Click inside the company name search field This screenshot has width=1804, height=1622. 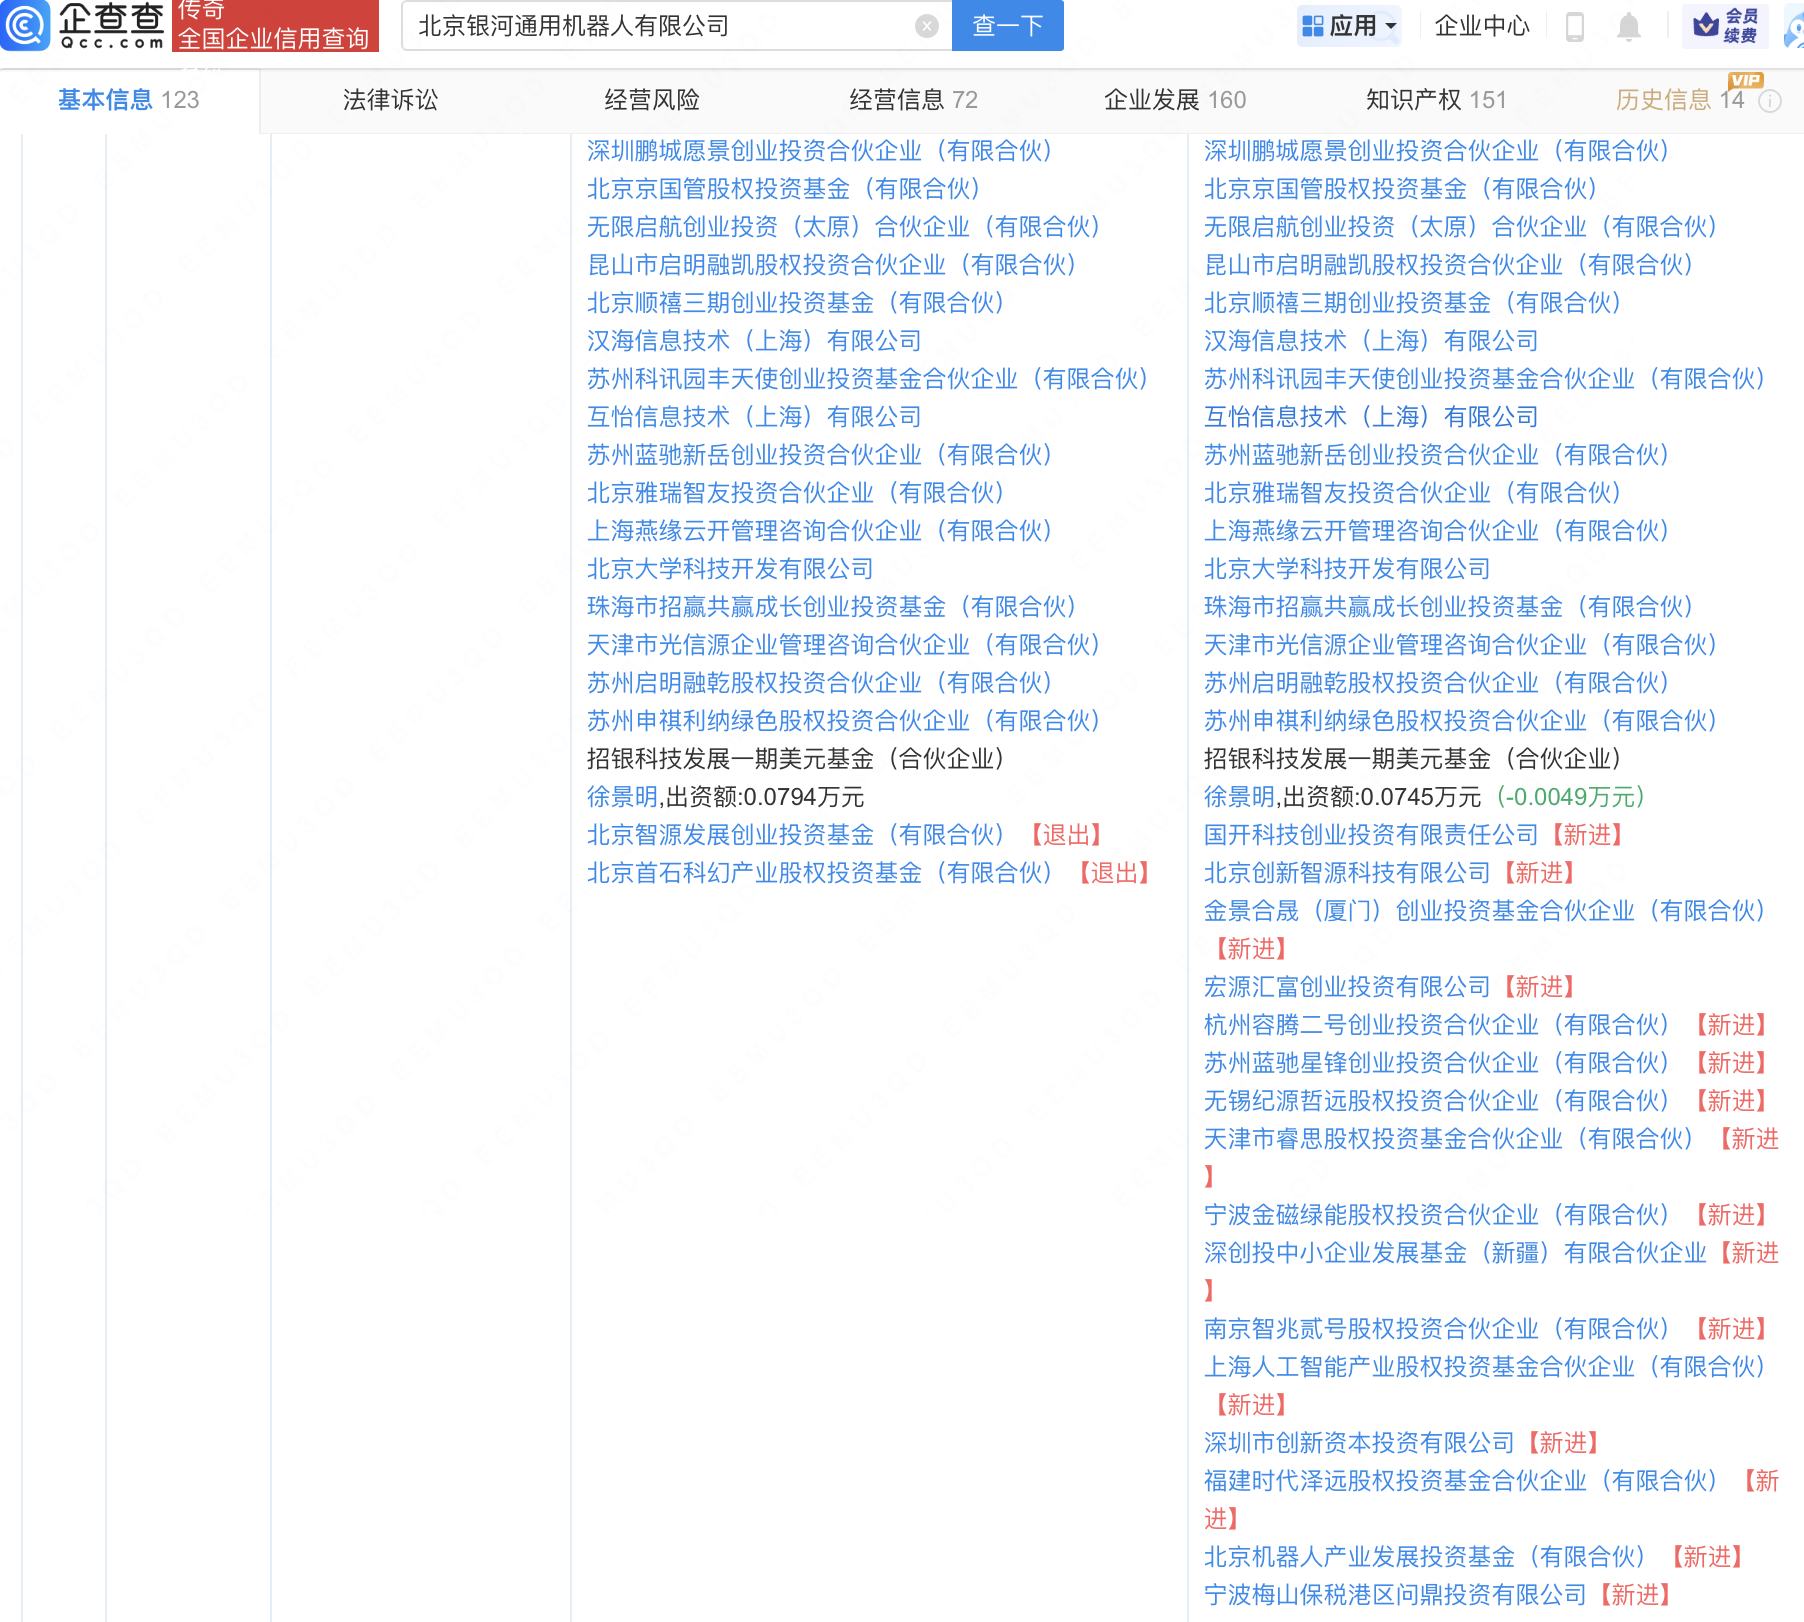pos(660,26)
